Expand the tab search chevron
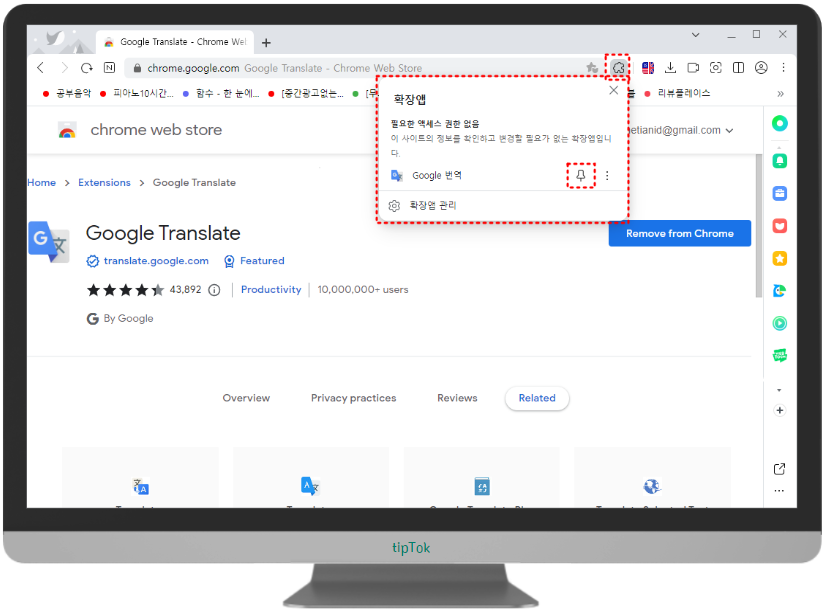This screenshot has height=610, width=826. tap(695, 35)
